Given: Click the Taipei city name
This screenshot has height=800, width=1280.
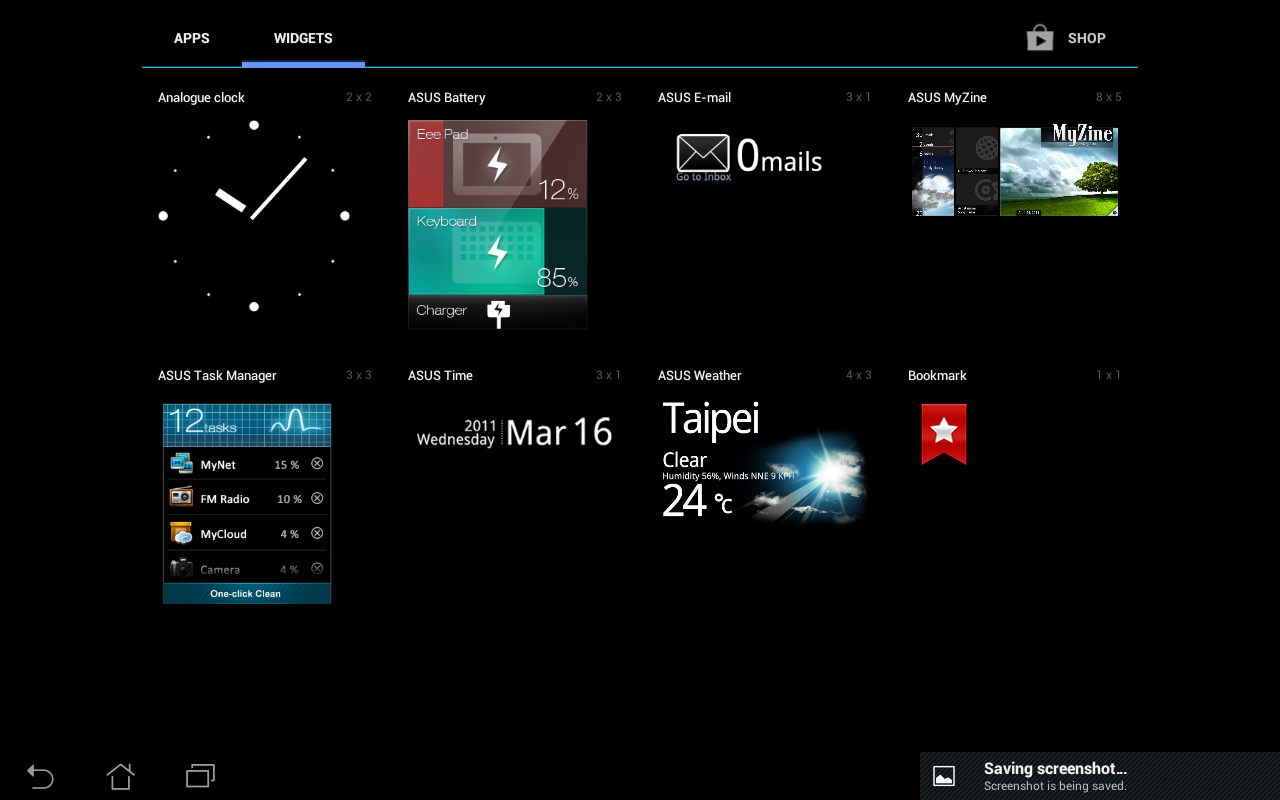Looking at the screenshot, I should point(711,420).
